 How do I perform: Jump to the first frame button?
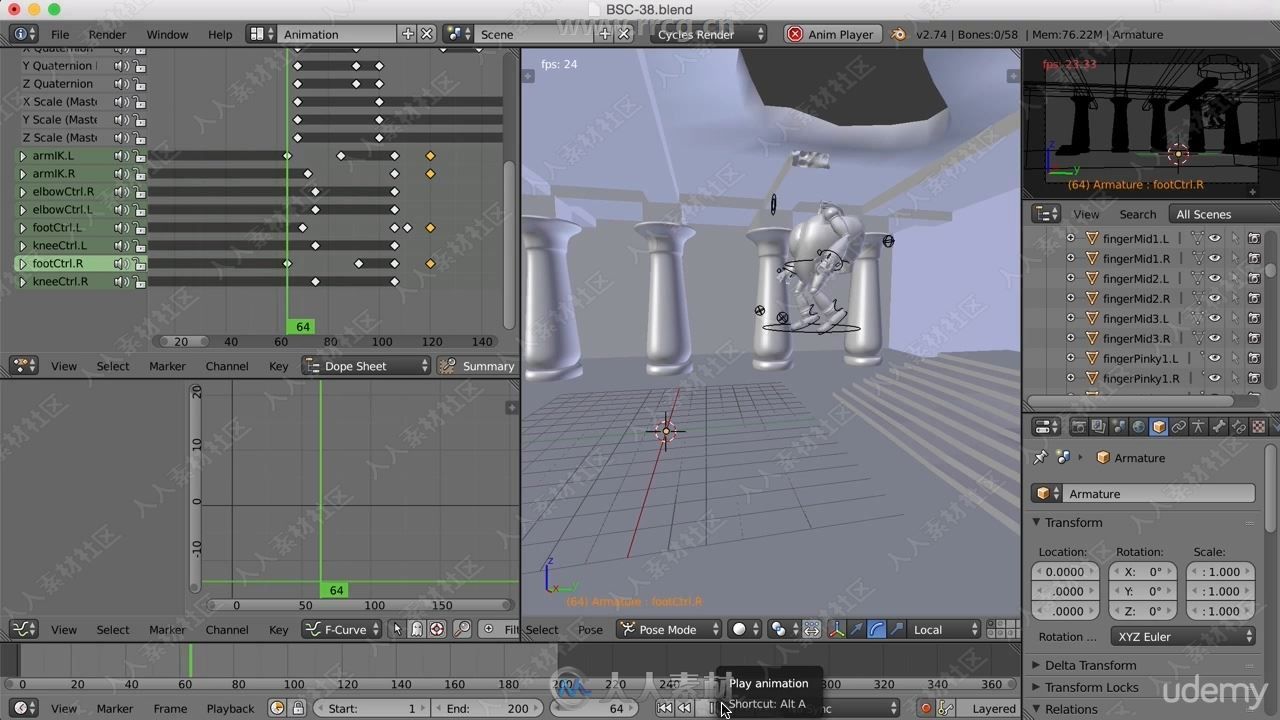(x=664, y=708)
